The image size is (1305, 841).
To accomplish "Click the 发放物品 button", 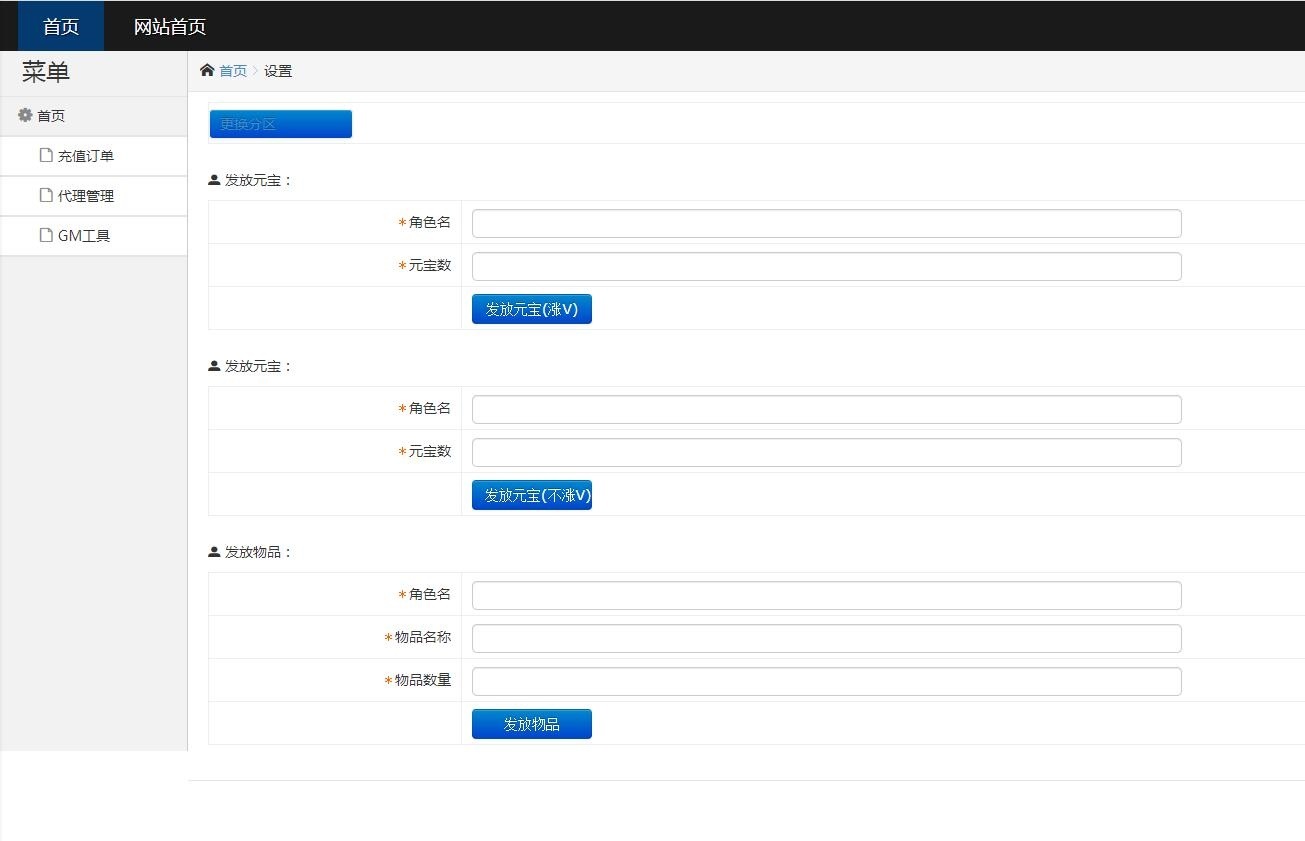I will point(531,723).
